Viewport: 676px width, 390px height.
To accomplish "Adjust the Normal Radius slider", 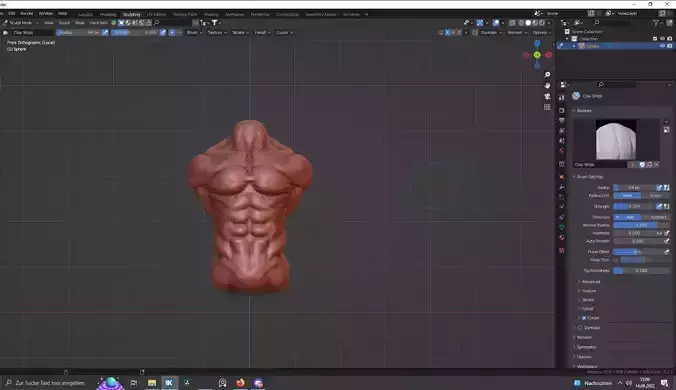I will pyautogui.click(x=641, y=225).
